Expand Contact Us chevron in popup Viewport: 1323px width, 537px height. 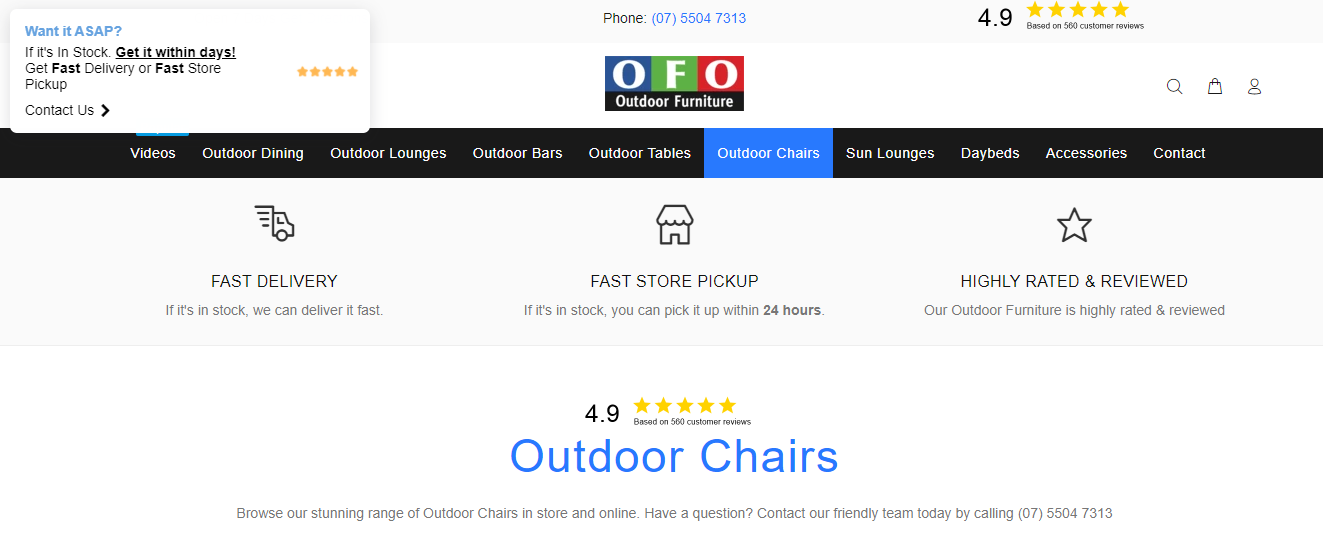[x=105, y=110]
